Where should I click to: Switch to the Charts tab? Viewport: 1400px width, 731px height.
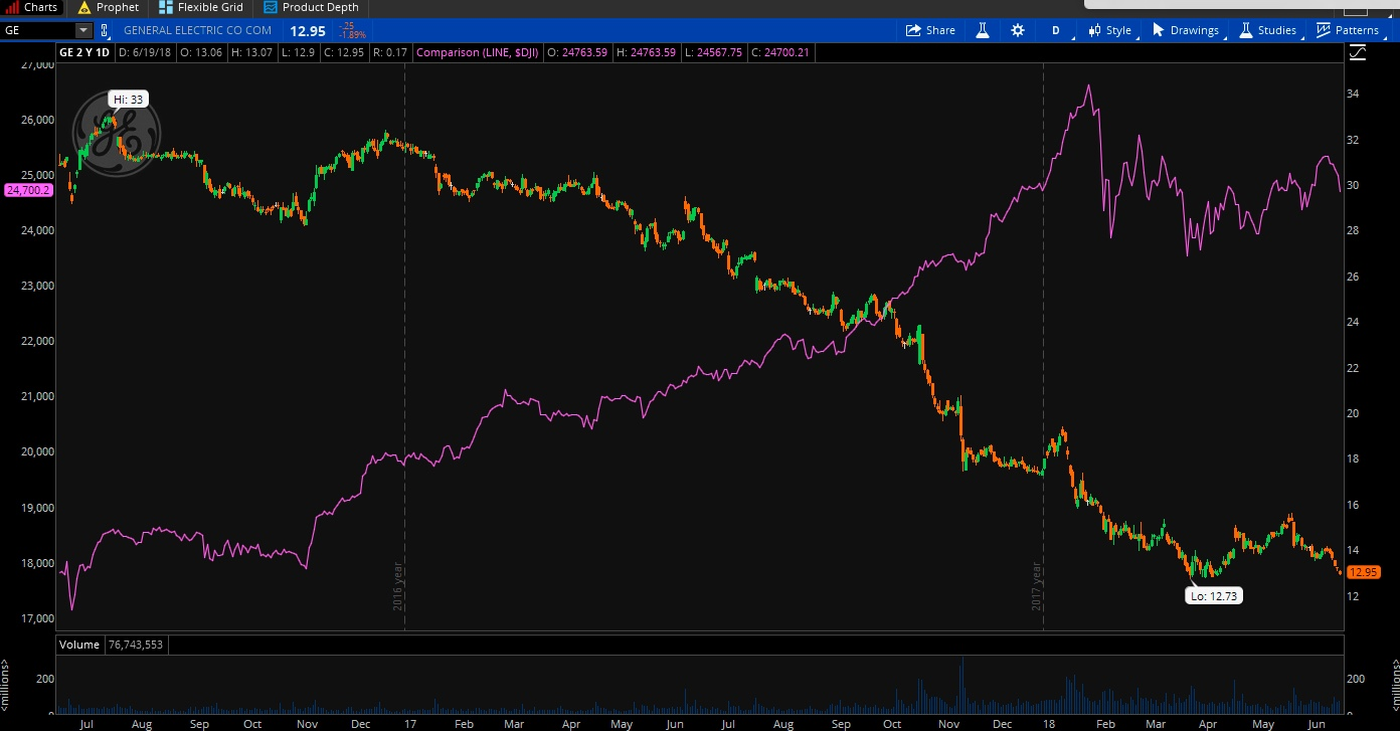(x=32, y=7)
